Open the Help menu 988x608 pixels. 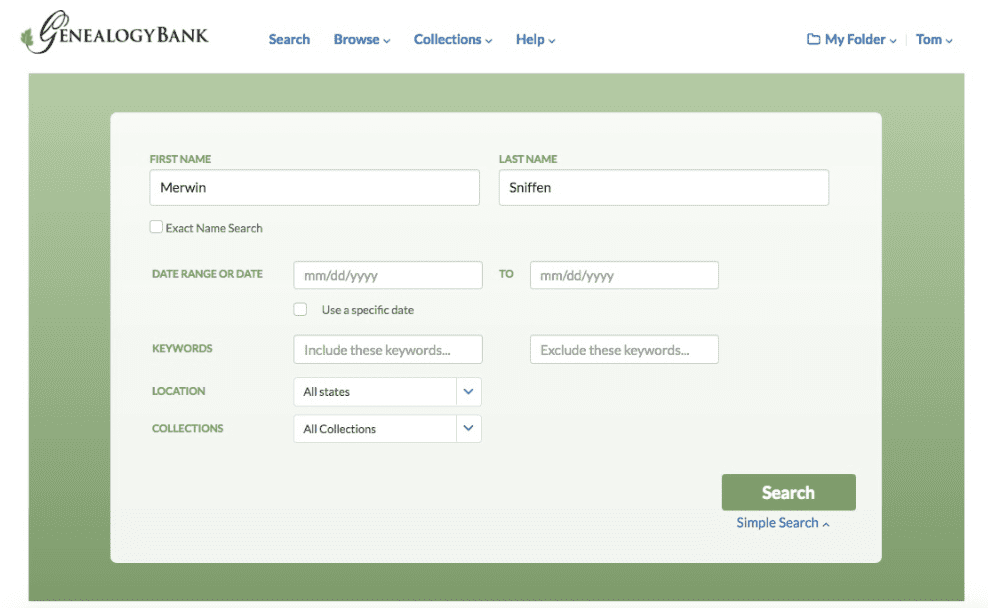click(535, 39)
